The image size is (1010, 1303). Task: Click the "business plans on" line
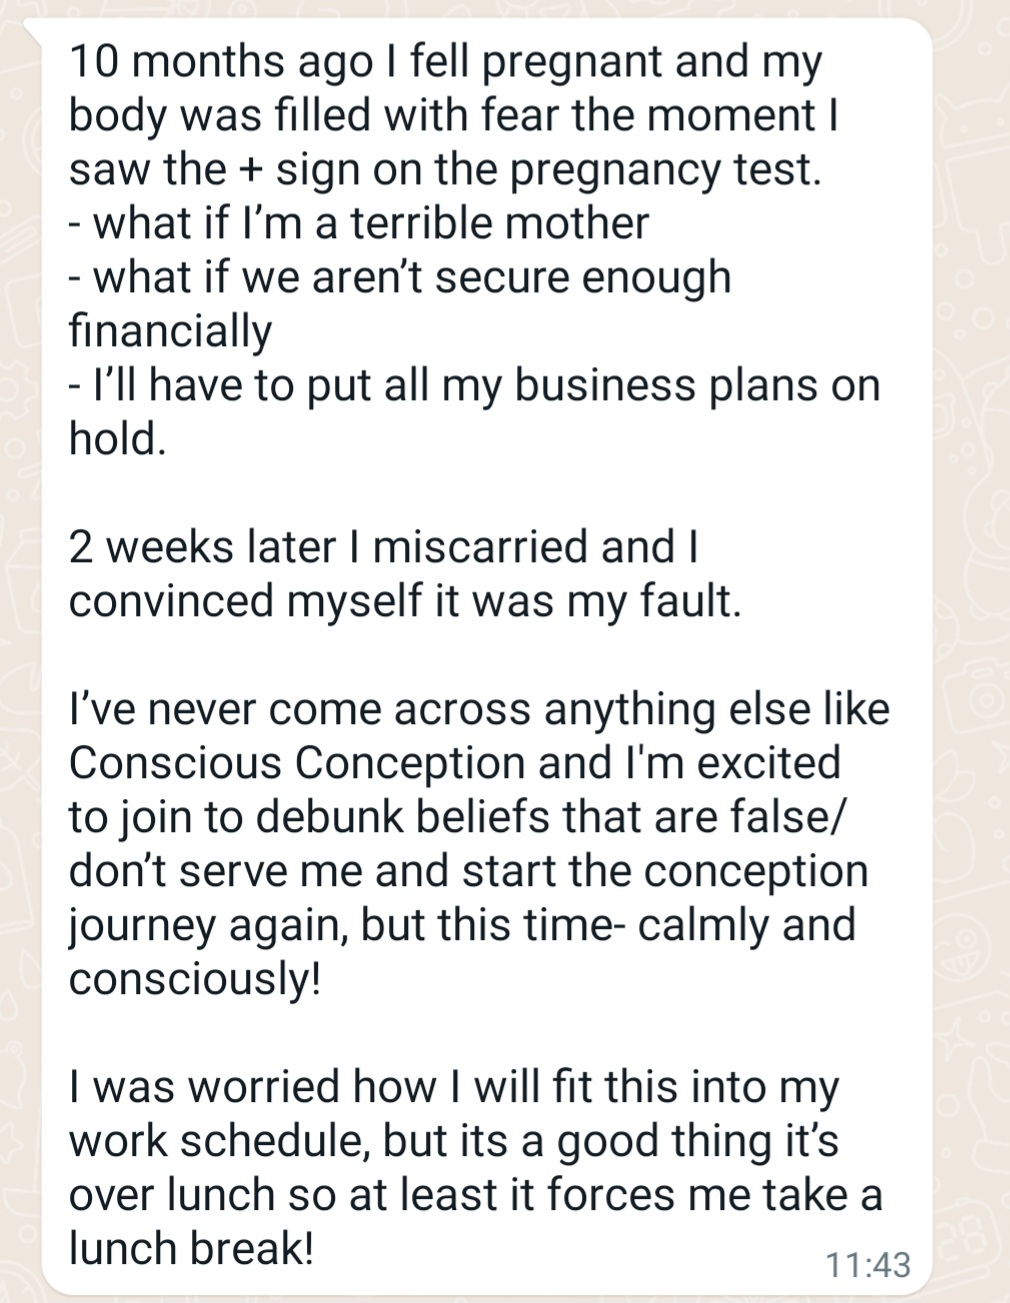475,385
